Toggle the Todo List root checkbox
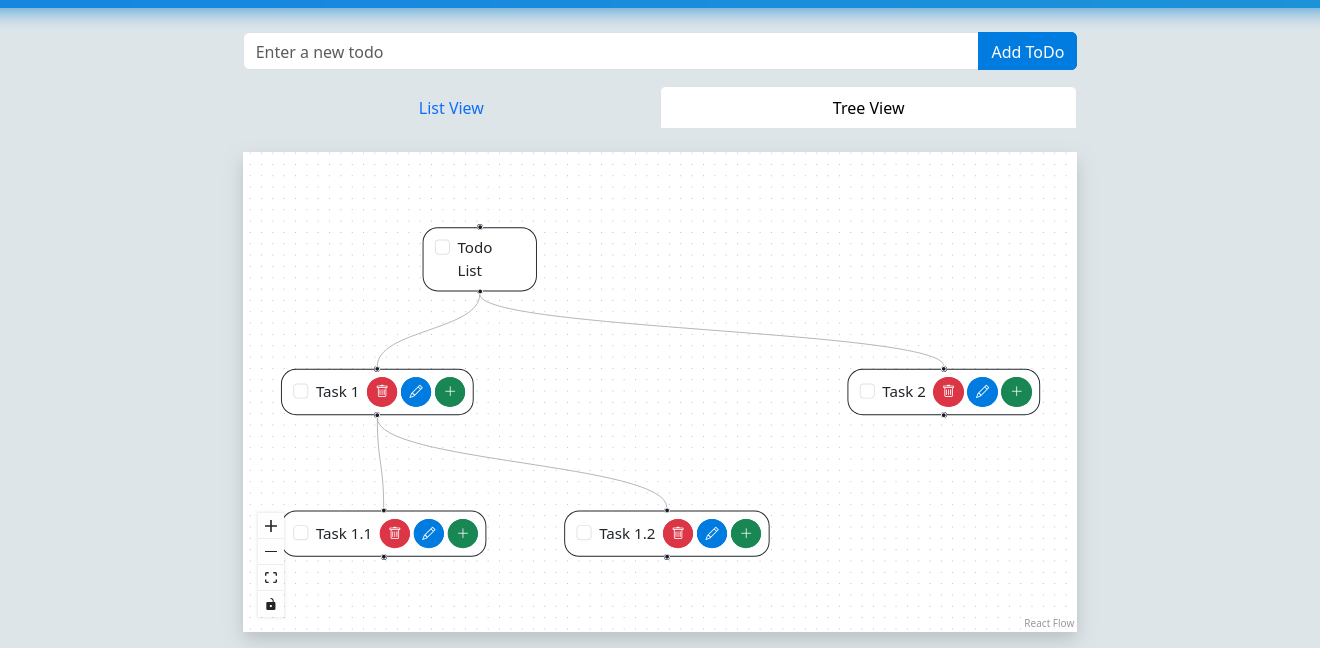 click(x=442, y=247)
